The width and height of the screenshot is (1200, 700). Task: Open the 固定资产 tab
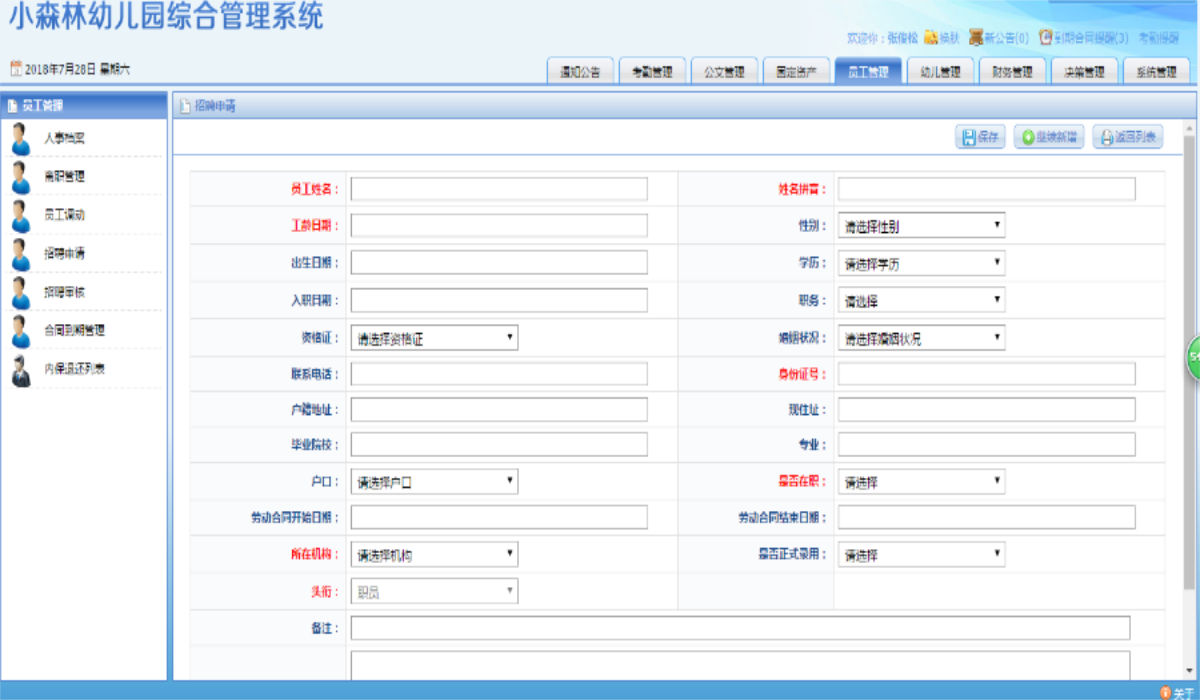click(x=796, y=71)
